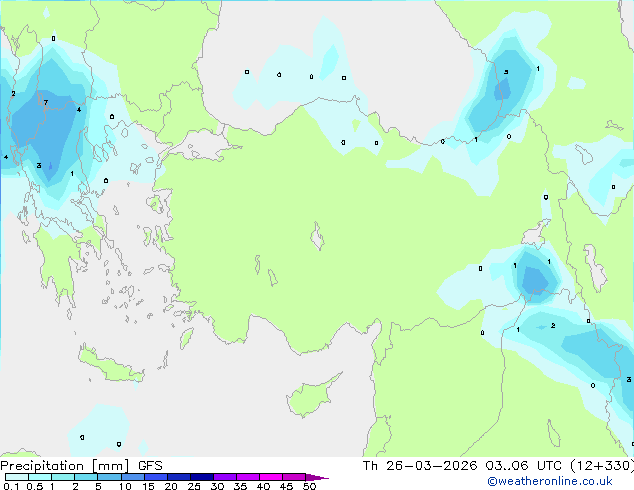Click the 45–50 mm legend color swatch

tap(294, 477)
